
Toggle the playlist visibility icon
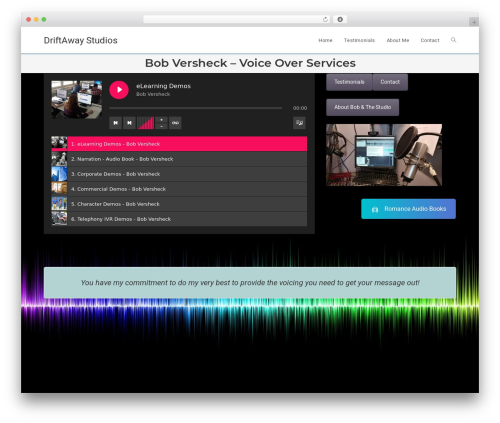[x=299, y=123]
